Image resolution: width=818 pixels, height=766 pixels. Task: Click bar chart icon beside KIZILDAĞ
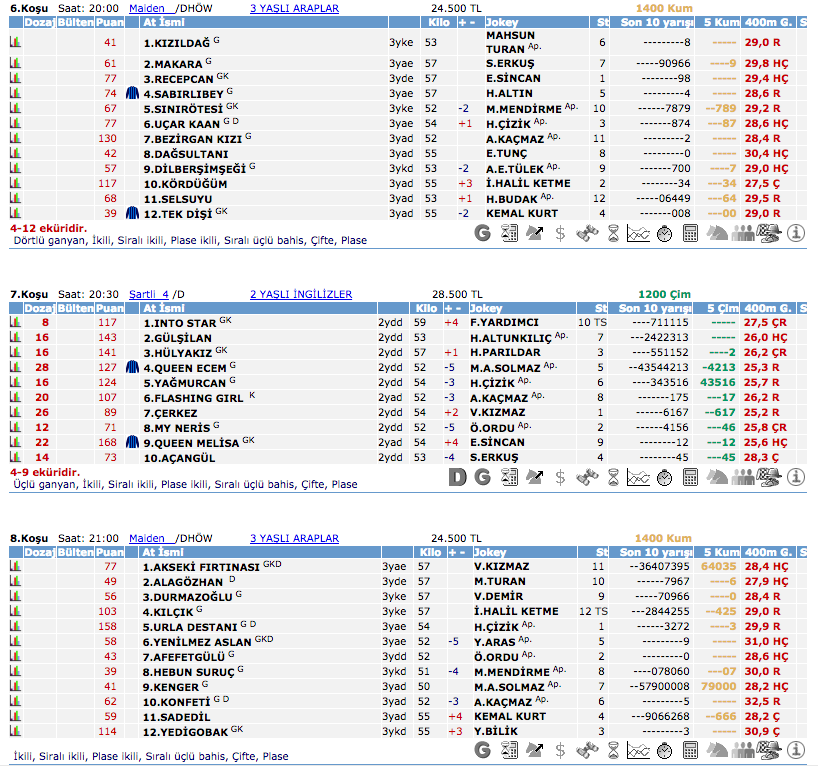click(16, 43)
